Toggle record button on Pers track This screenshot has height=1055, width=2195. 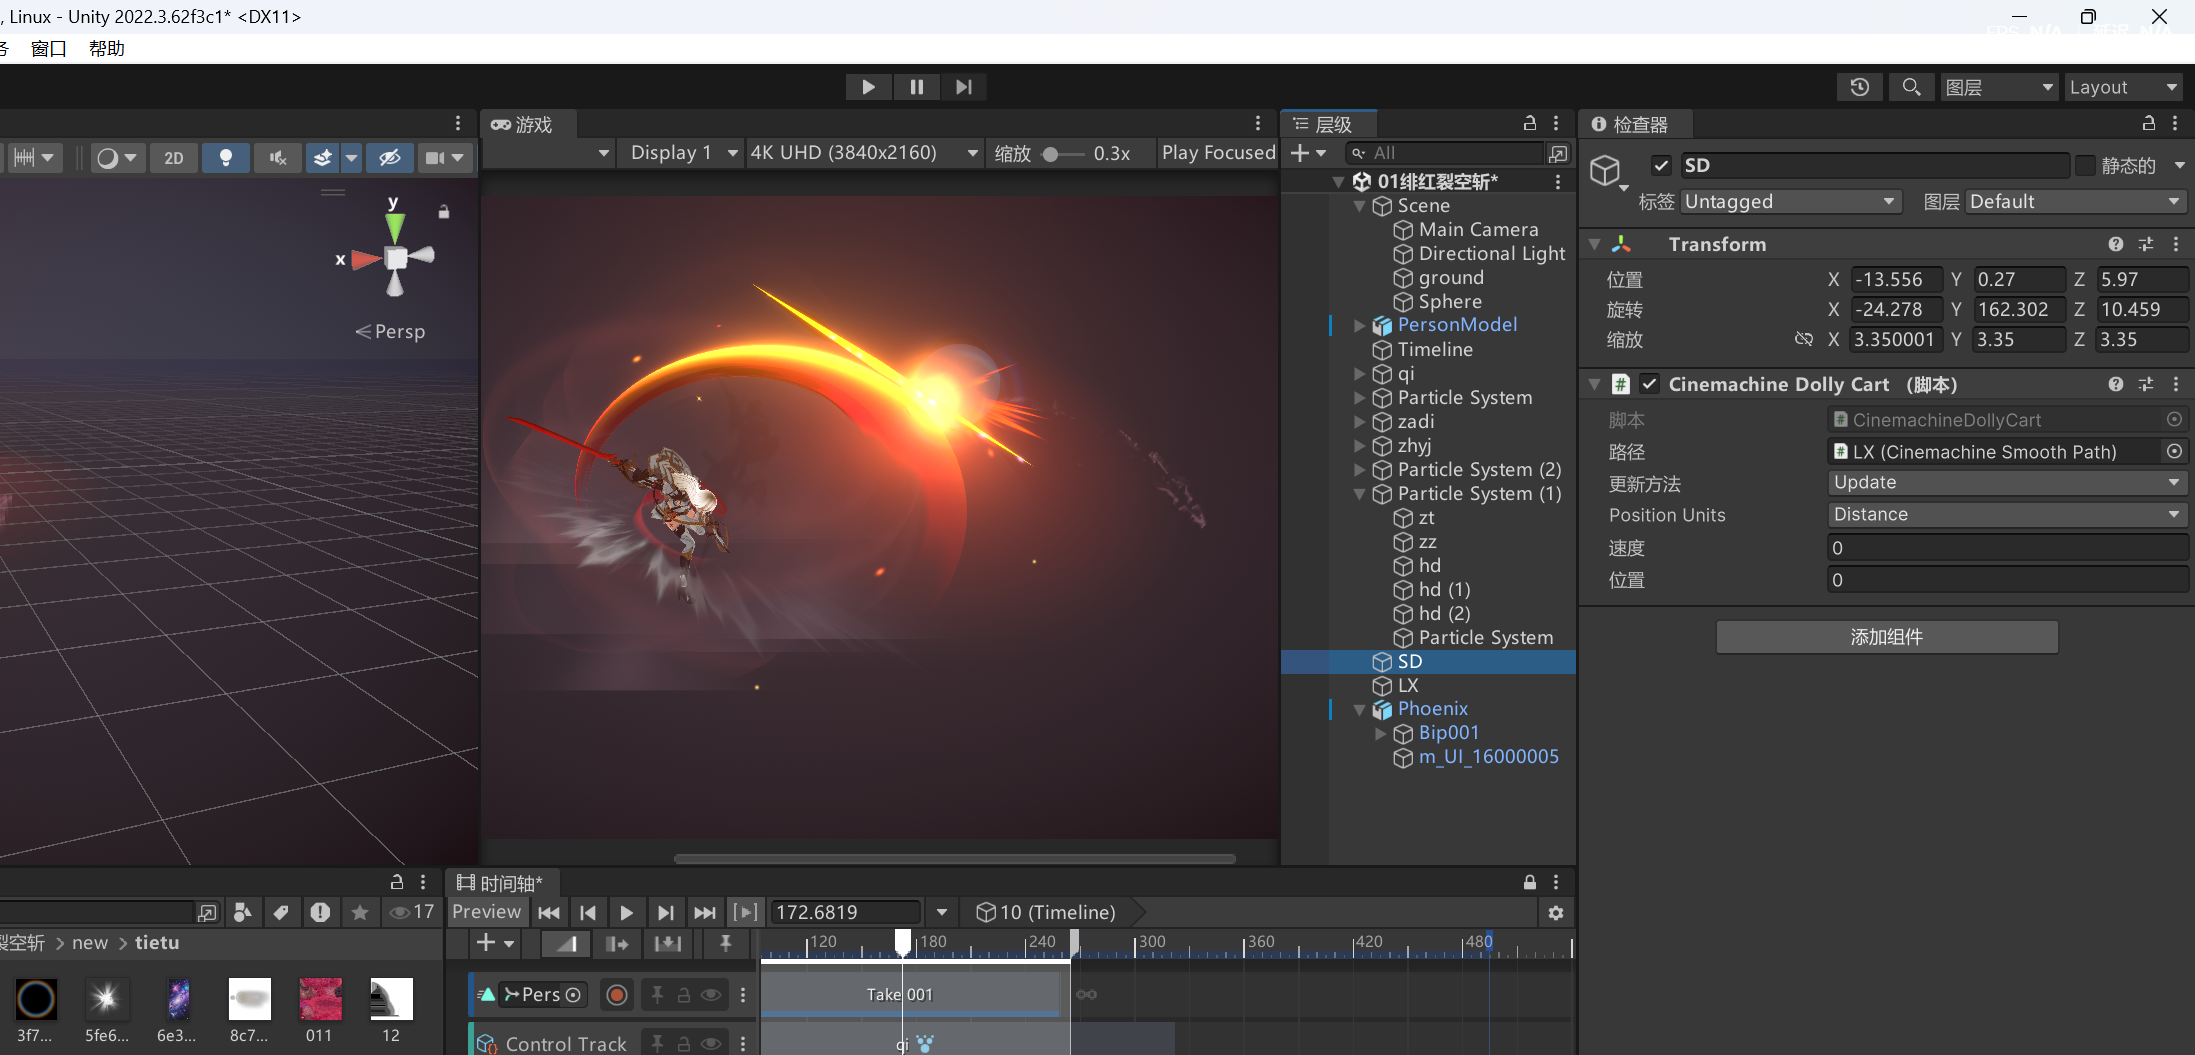[617, 995]
